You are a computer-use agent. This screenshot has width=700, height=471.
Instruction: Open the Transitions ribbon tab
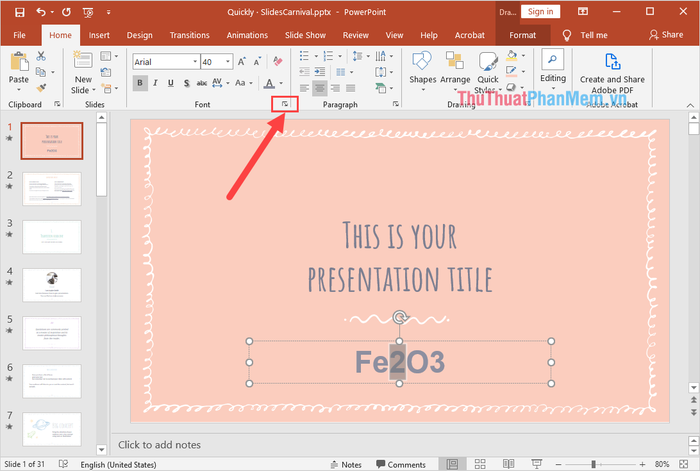click(x=189, y=35)
